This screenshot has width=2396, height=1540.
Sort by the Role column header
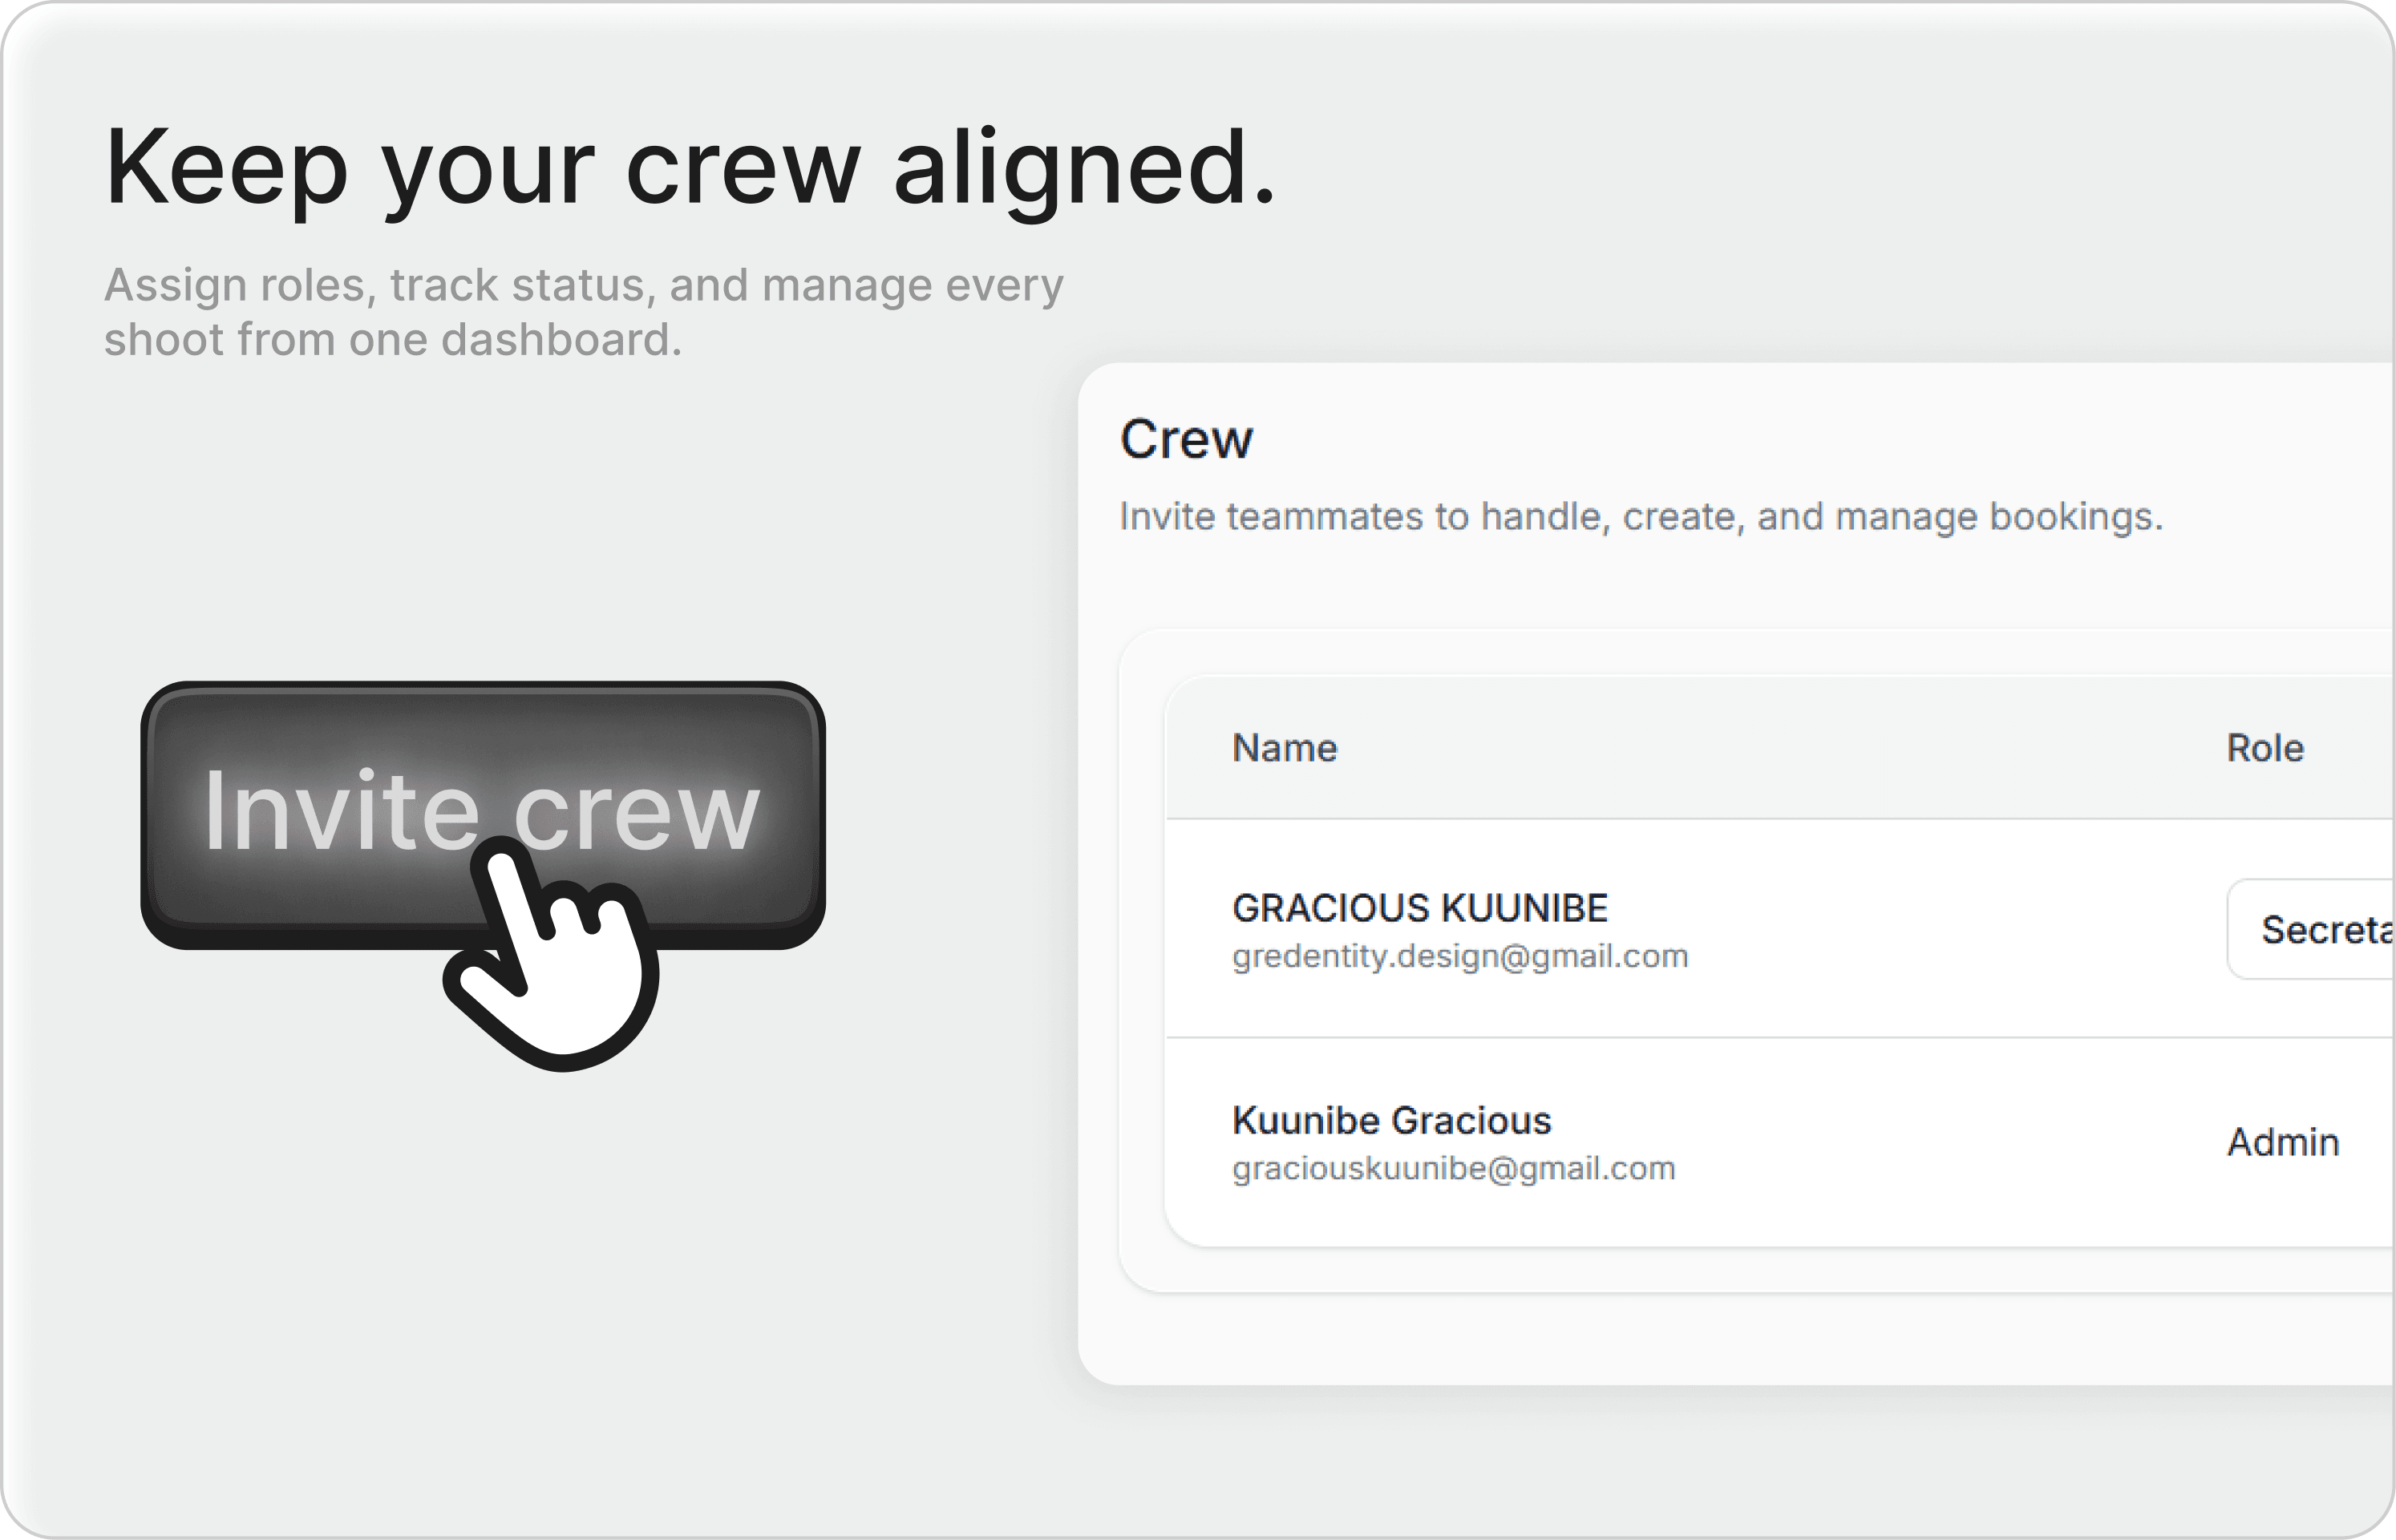point(2266,747)
